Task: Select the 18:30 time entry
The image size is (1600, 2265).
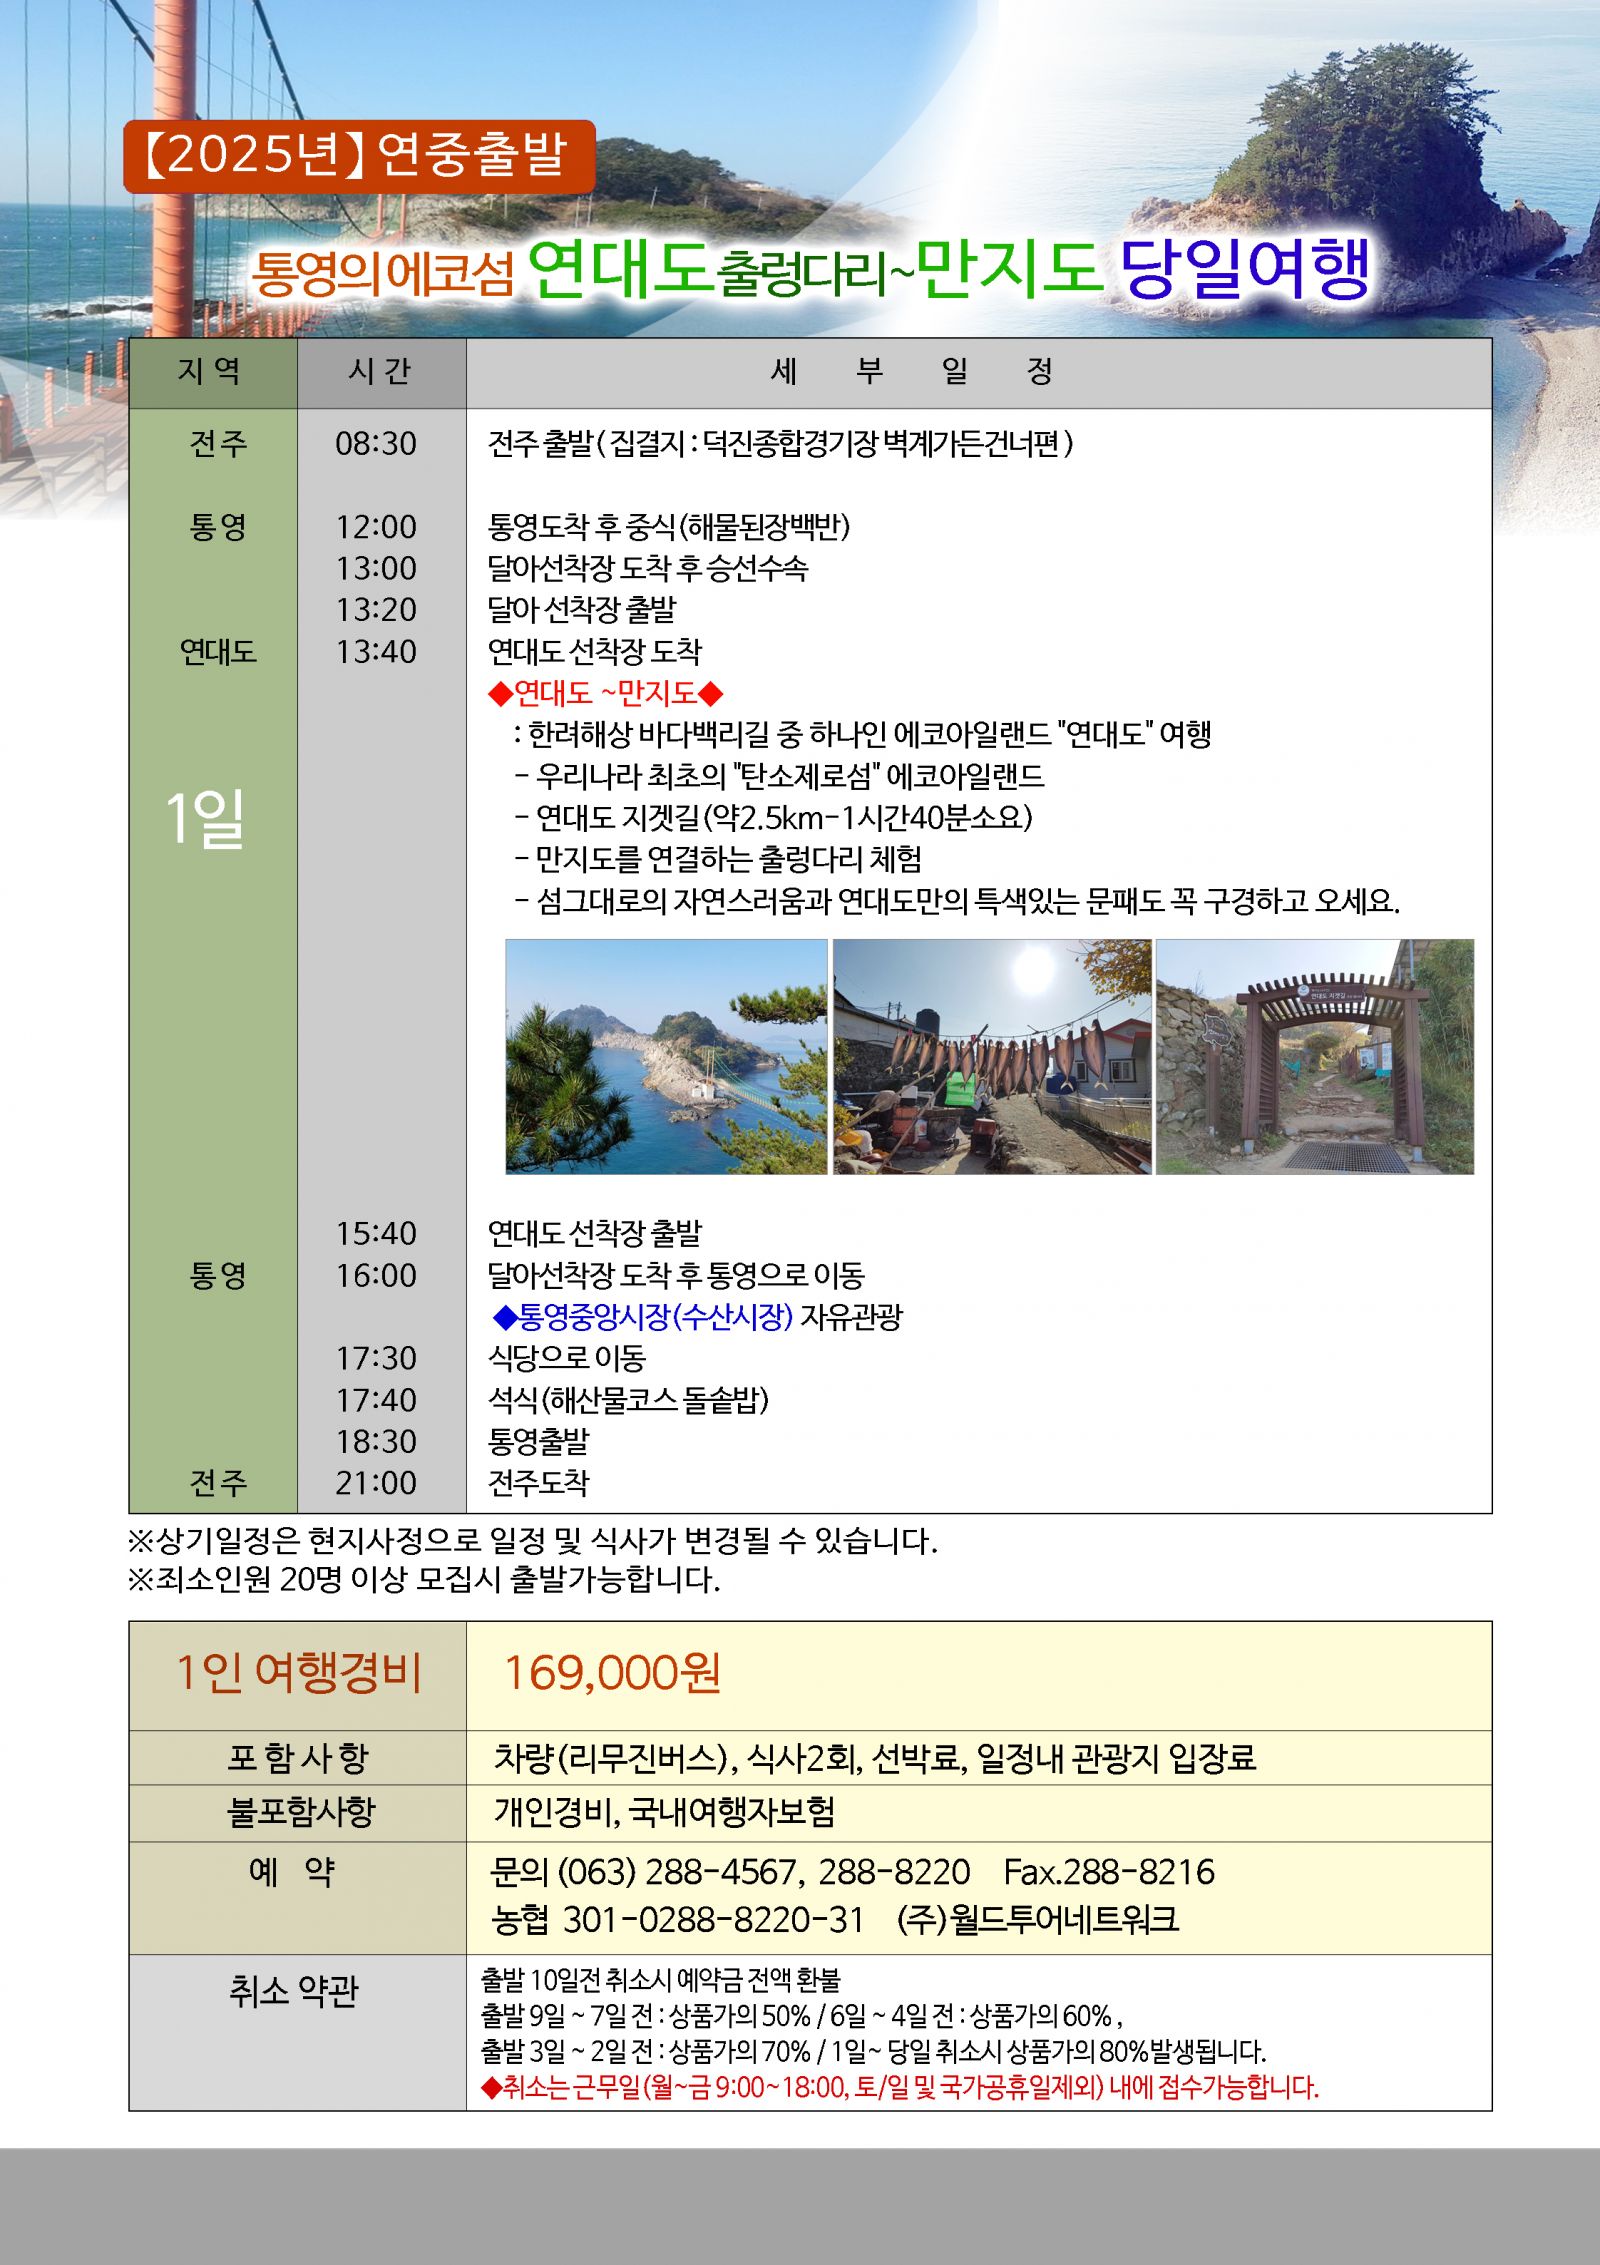Action: [376, 1442]
